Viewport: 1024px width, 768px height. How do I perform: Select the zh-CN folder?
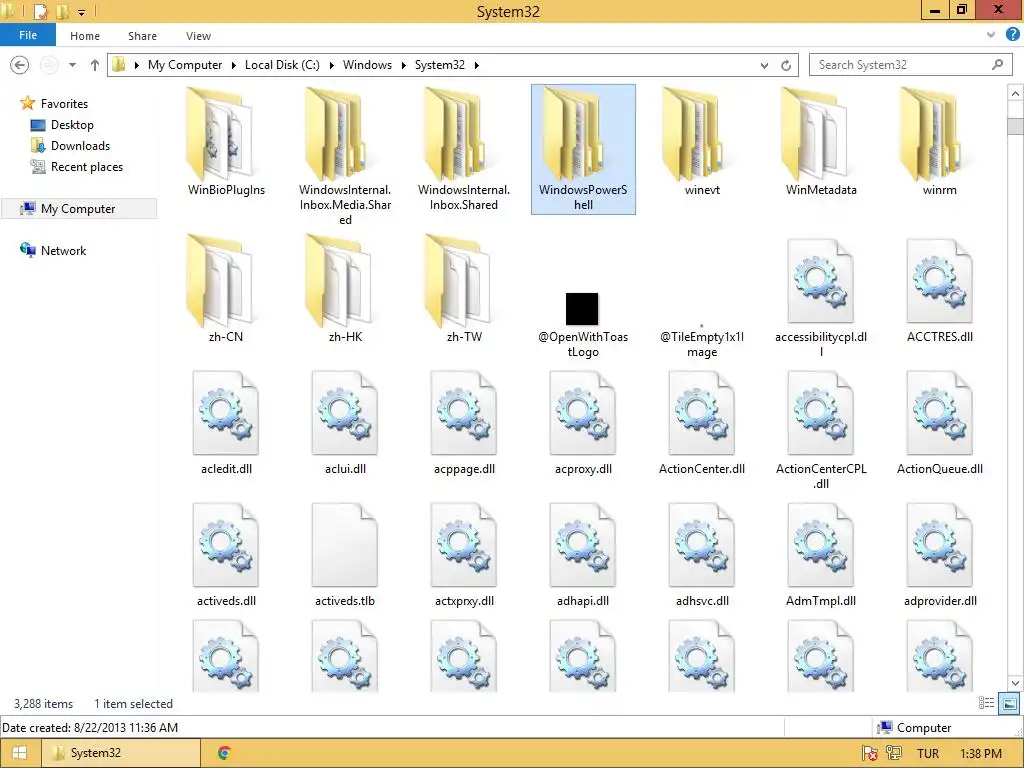pyautogui.click(x=225, y=289)
